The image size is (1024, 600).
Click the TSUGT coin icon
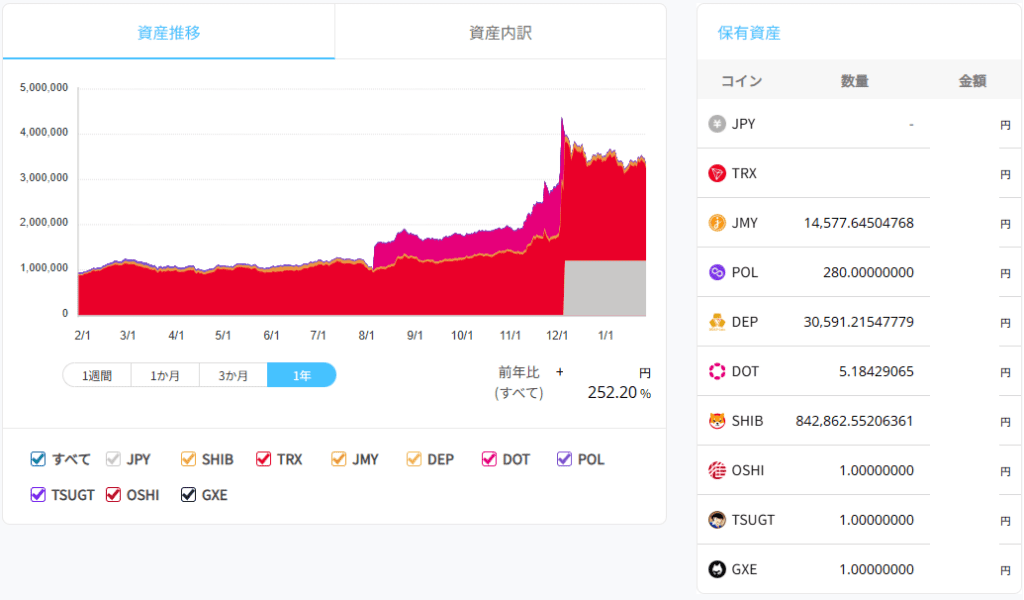[x=717, y=520]
